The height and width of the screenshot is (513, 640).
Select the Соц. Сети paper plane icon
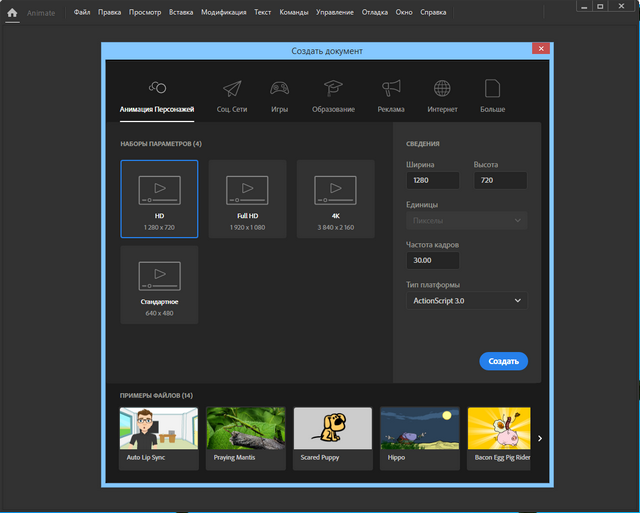point(232,89)
